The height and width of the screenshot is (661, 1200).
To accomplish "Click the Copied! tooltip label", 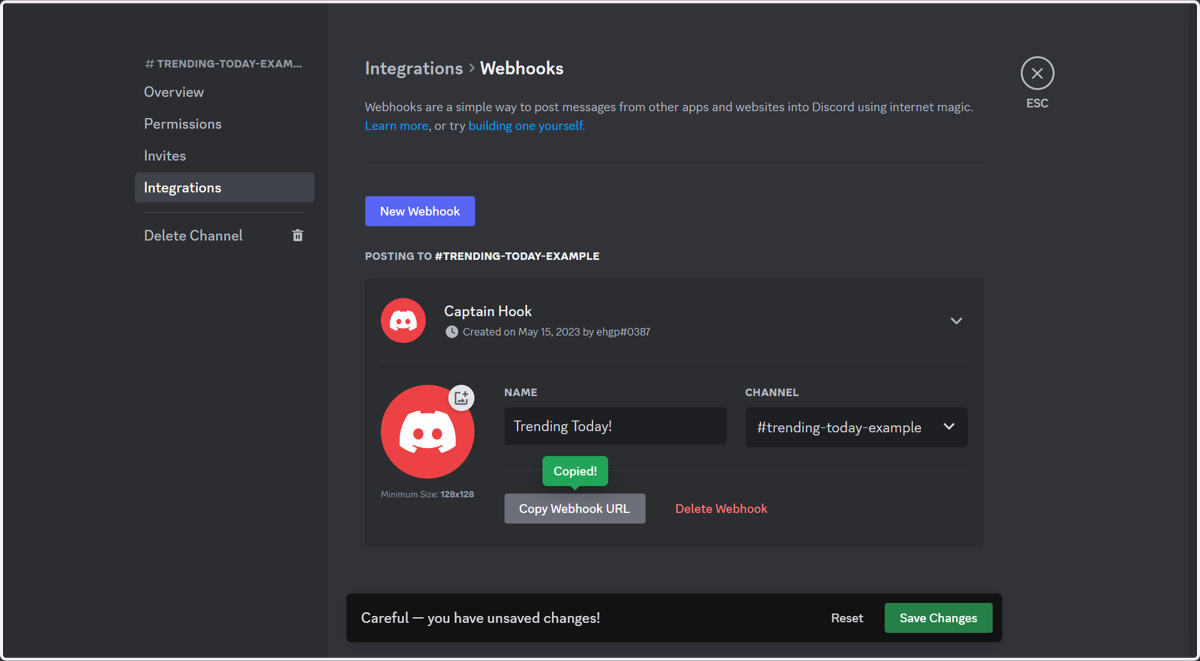I will [575, 471].
